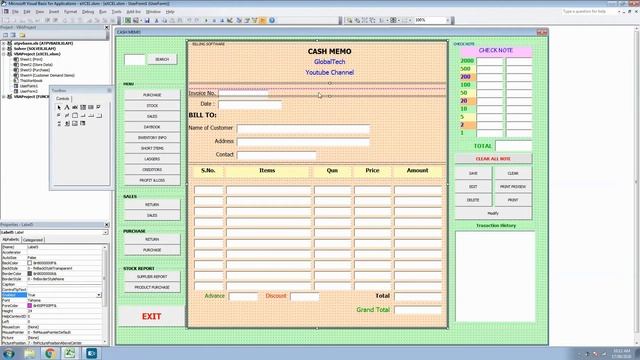Screen dimensions: 640x360
Task: Click the red EXIT button
Action: [x=151, y=316]
